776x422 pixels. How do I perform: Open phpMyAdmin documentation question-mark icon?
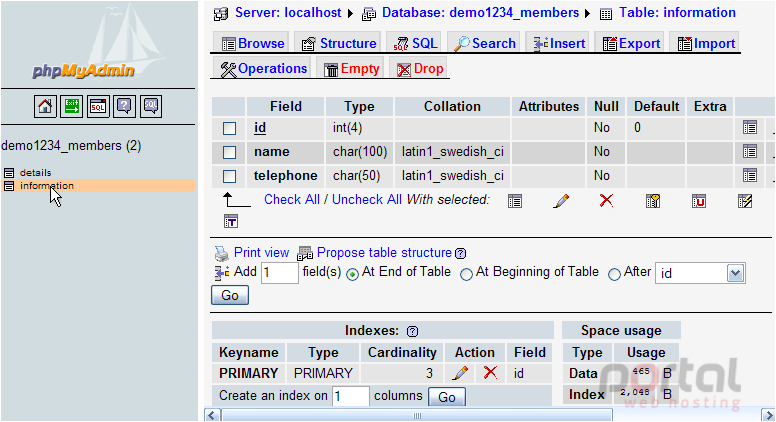(124, 106)
